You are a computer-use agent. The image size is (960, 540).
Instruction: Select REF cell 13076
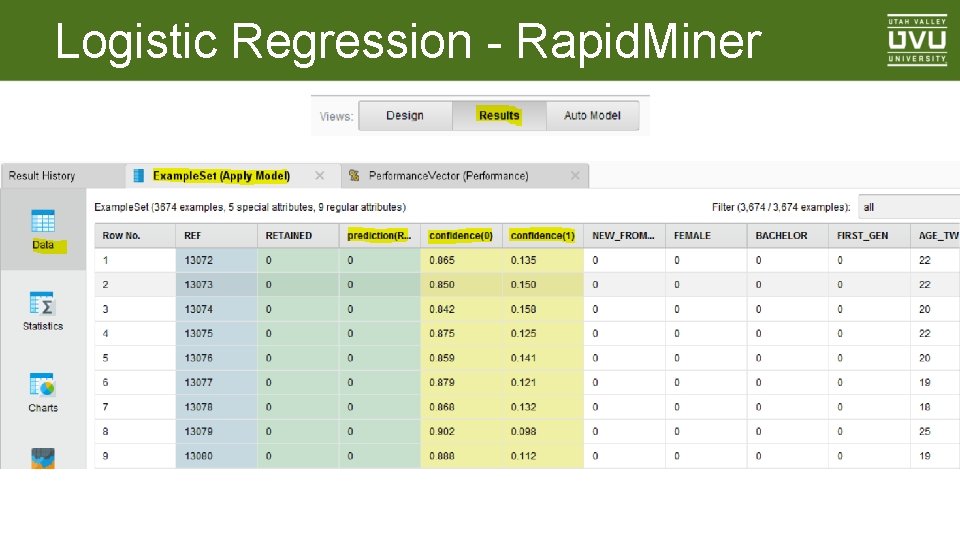pyautogui.click(x=217, y=358)
